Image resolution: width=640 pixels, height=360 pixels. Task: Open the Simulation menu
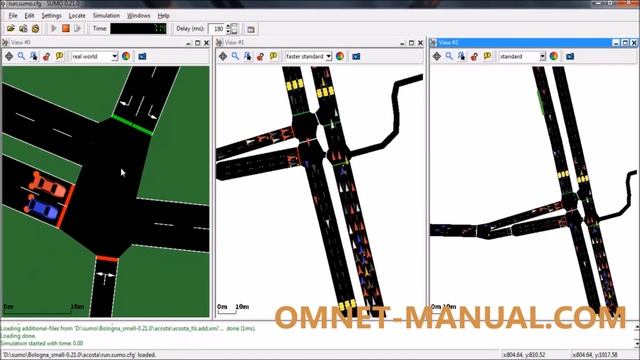point(106,16)
